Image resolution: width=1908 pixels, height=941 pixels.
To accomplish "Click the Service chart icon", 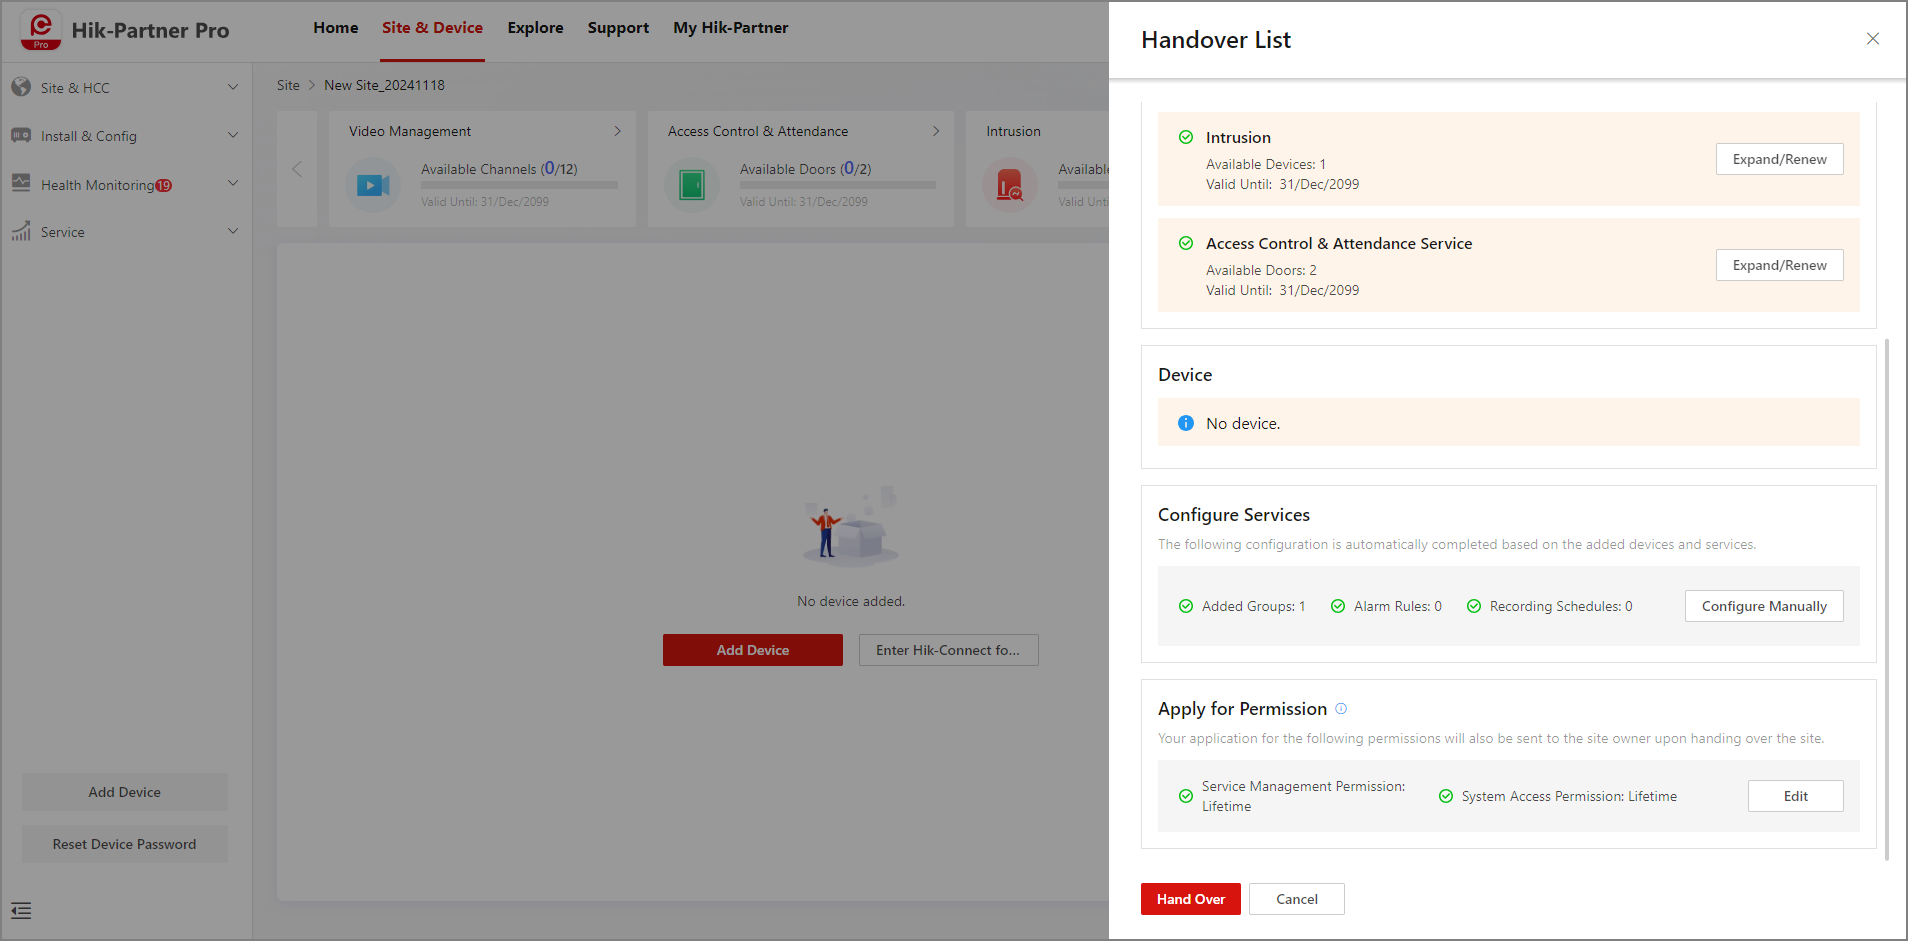I will coord(21,231).
